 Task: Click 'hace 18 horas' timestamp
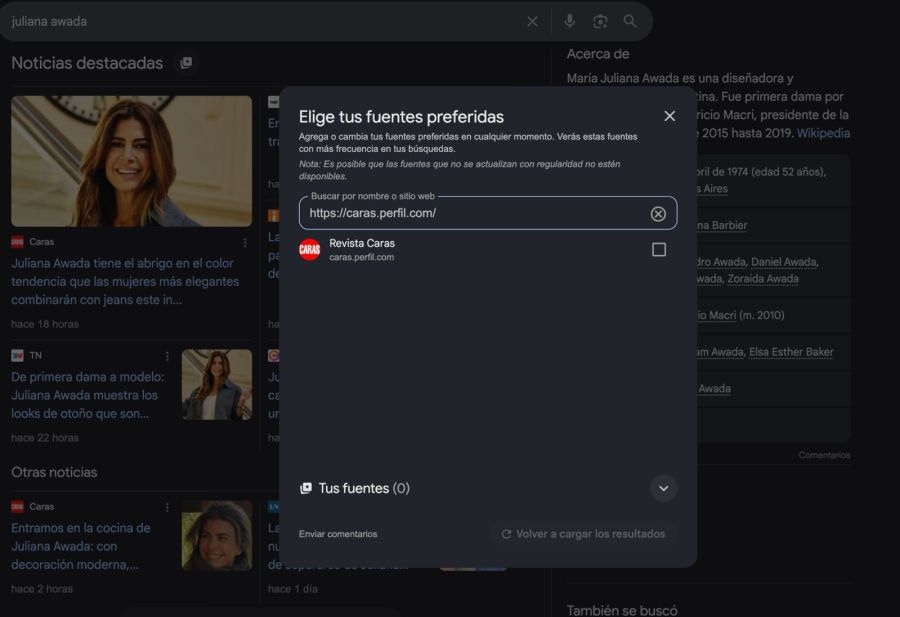click(45, 324)
